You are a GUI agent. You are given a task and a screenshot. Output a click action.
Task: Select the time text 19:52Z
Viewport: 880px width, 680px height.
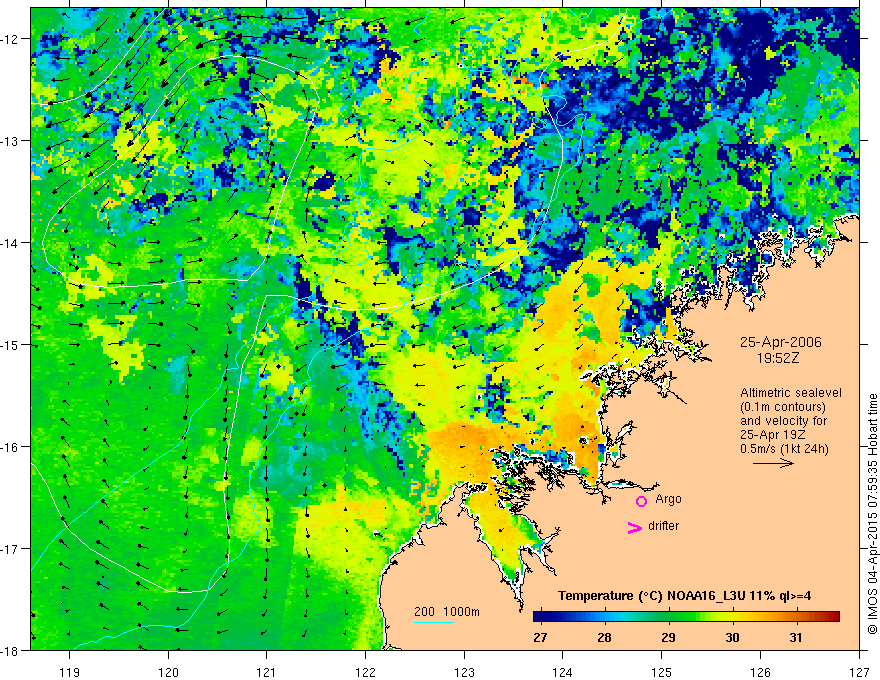click(777, 358)
